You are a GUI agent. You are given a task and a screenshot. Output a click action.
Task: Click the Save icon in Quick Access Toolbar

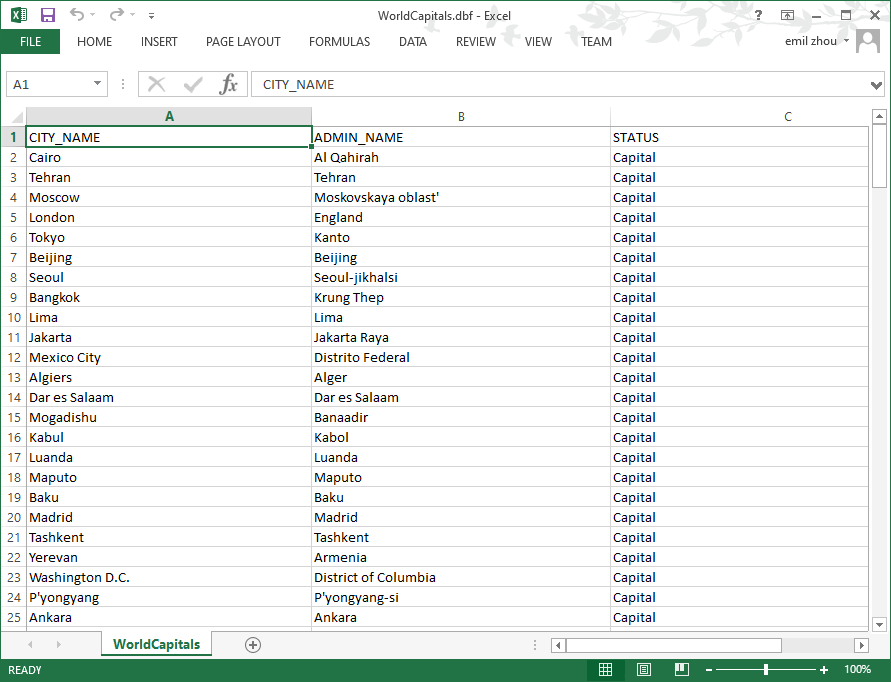(x=47, y=15)
